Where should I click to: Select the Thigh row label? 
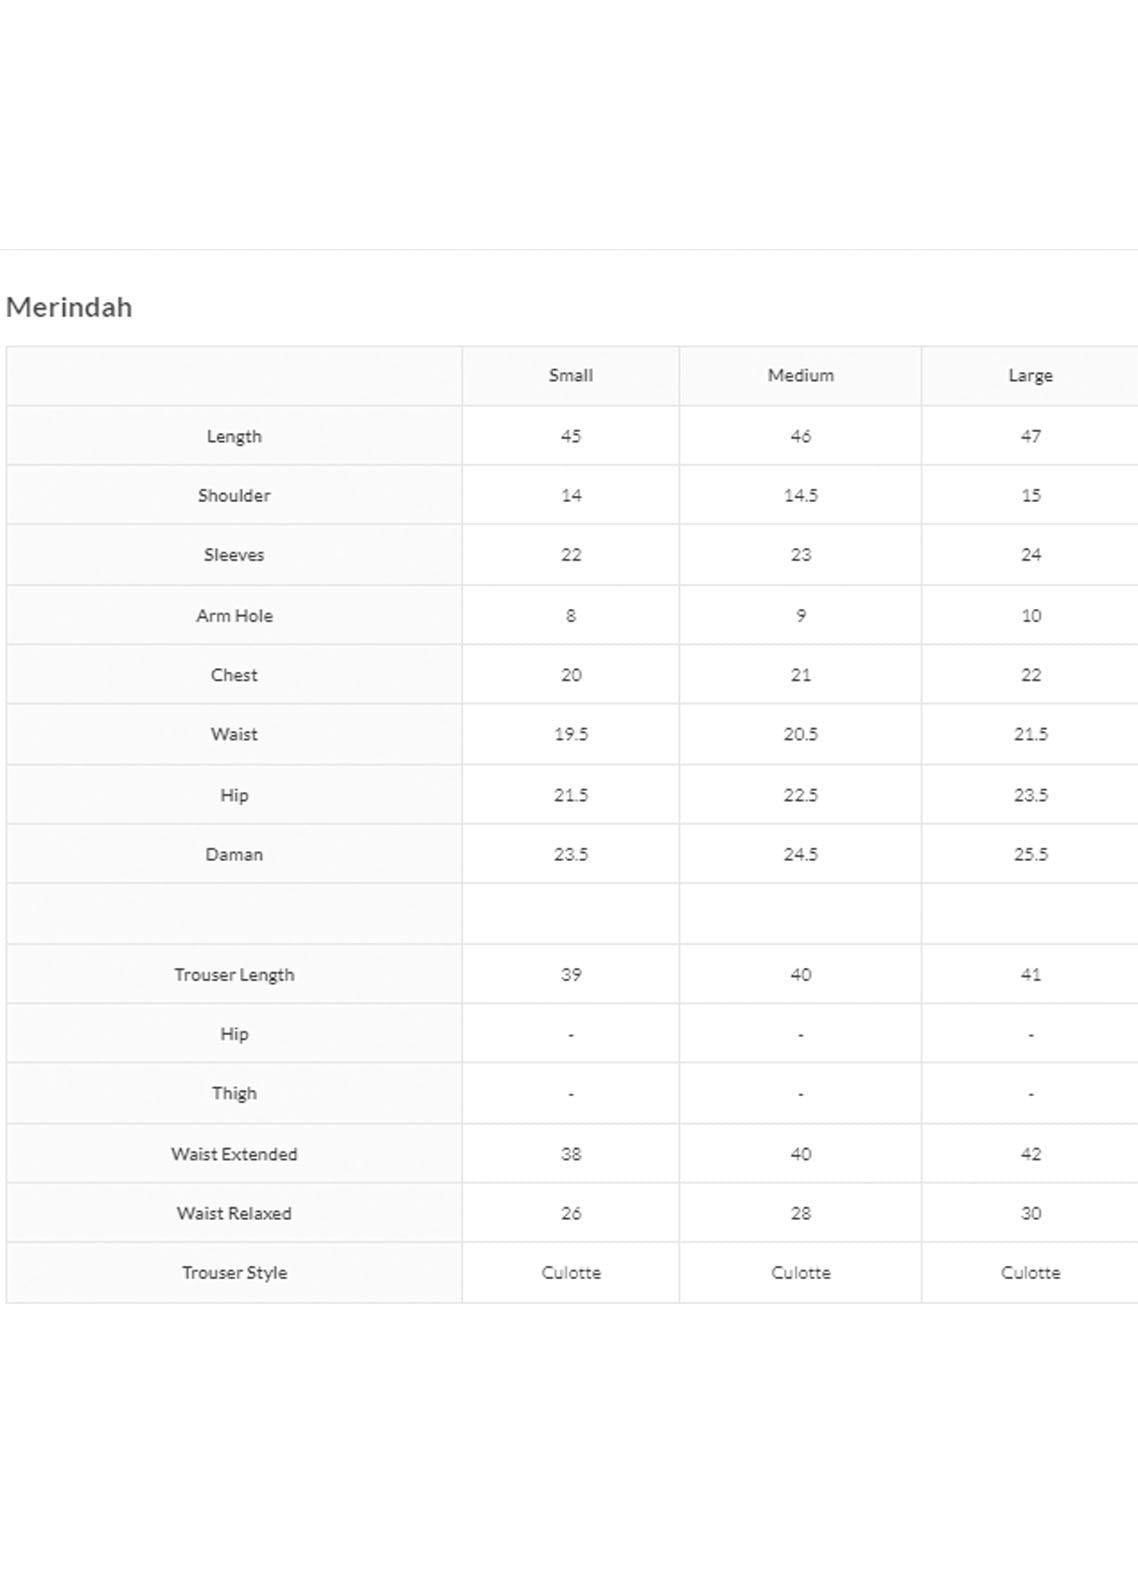[x=234, y=1093]
